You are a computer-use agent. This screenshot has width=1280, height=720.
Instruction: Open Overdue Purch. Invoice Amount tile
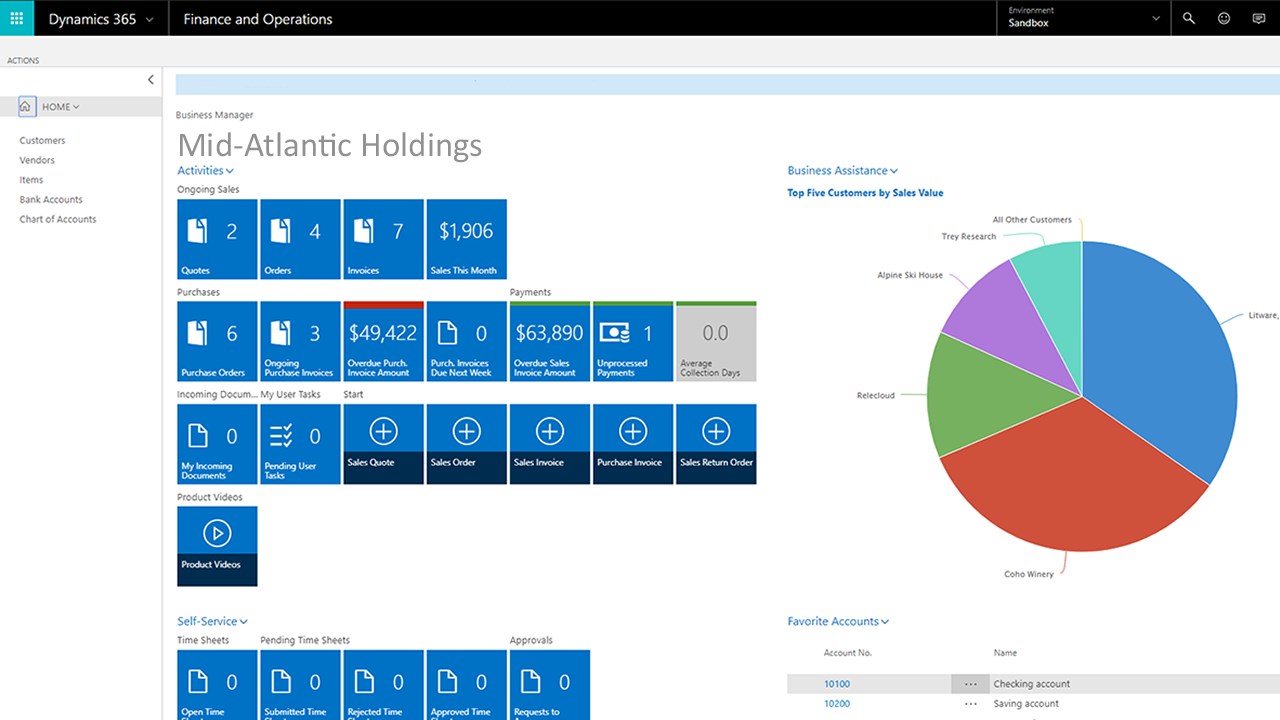point(383,341)
